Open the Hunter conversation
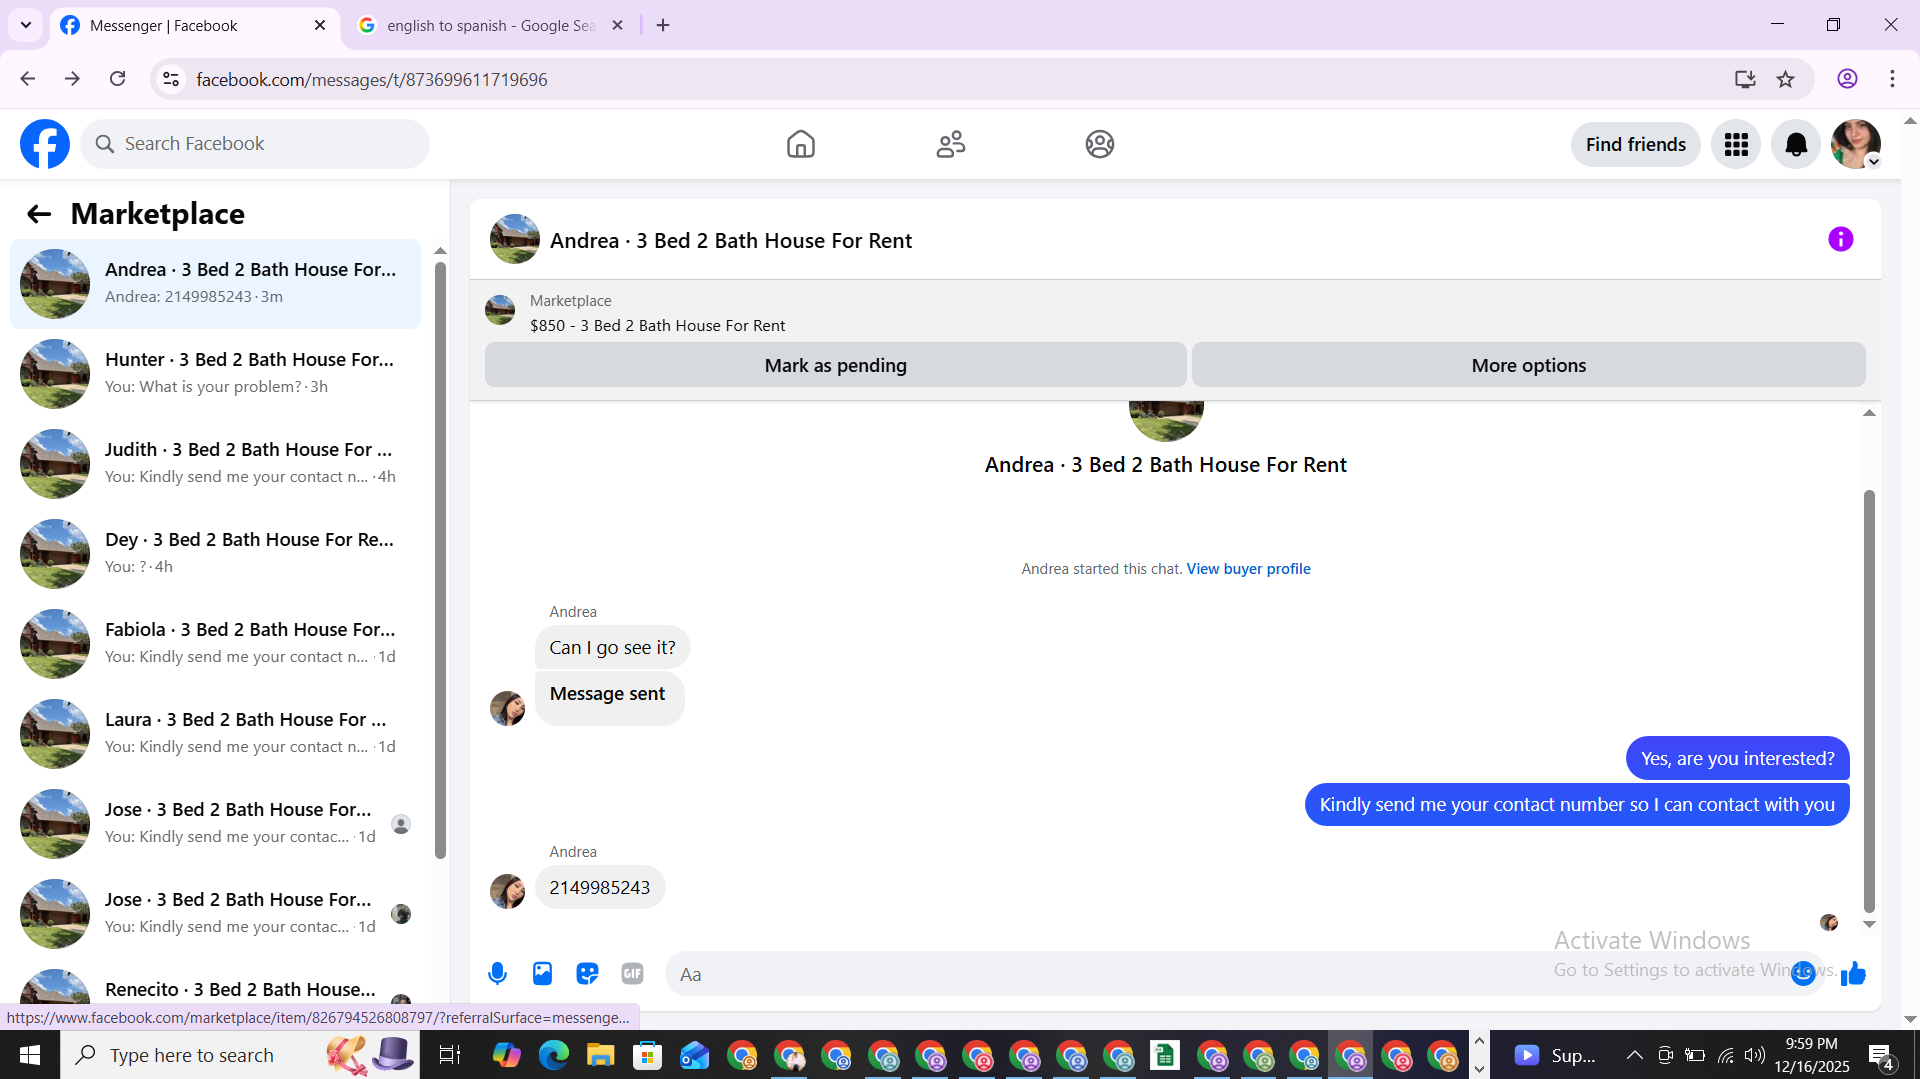Screen dimensions: 1920x1079 [215, 374]
